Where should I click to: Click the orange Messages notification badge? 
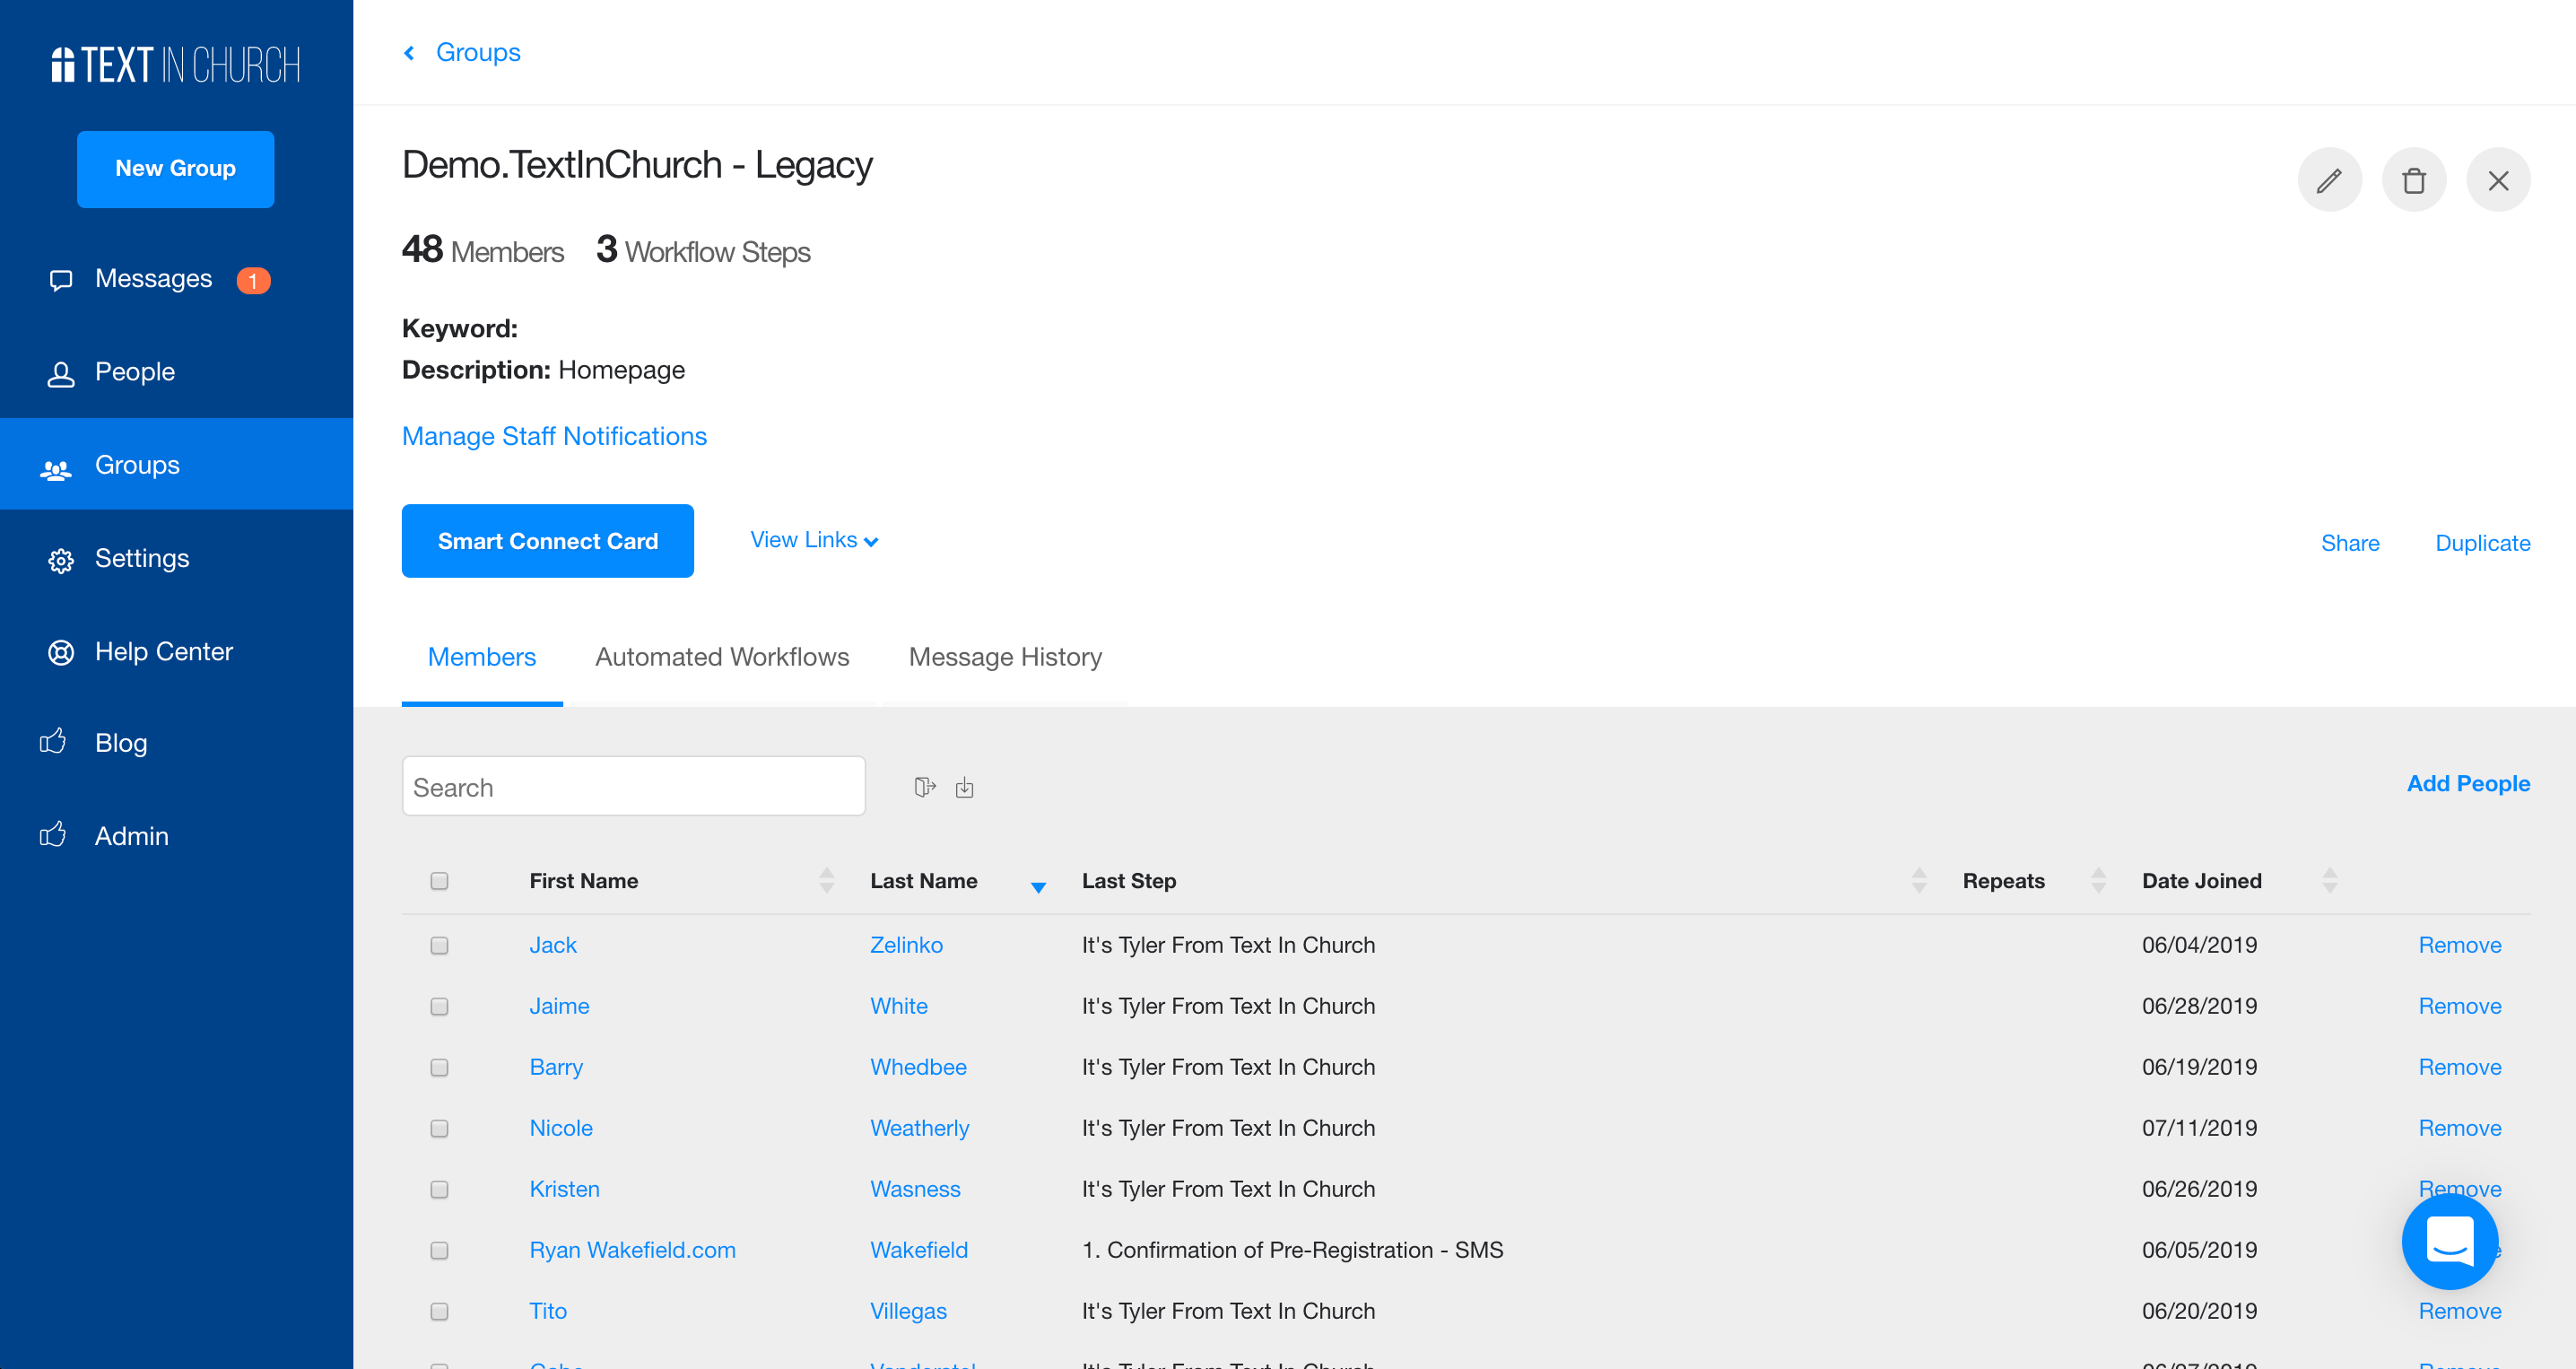253,281
